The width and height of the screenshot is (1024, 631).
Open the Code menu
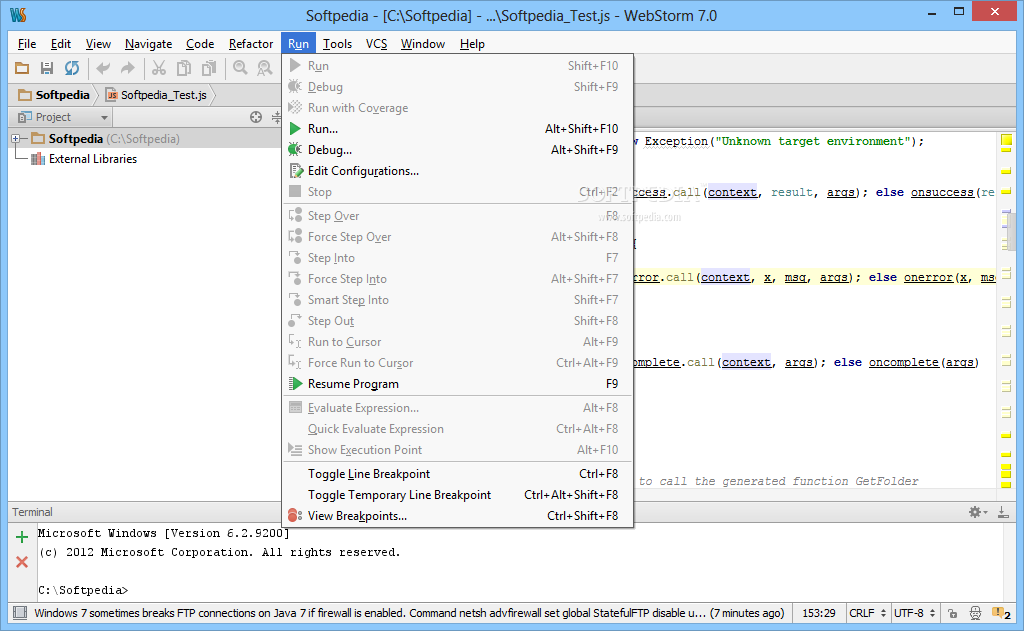click(x=200, y=44)
